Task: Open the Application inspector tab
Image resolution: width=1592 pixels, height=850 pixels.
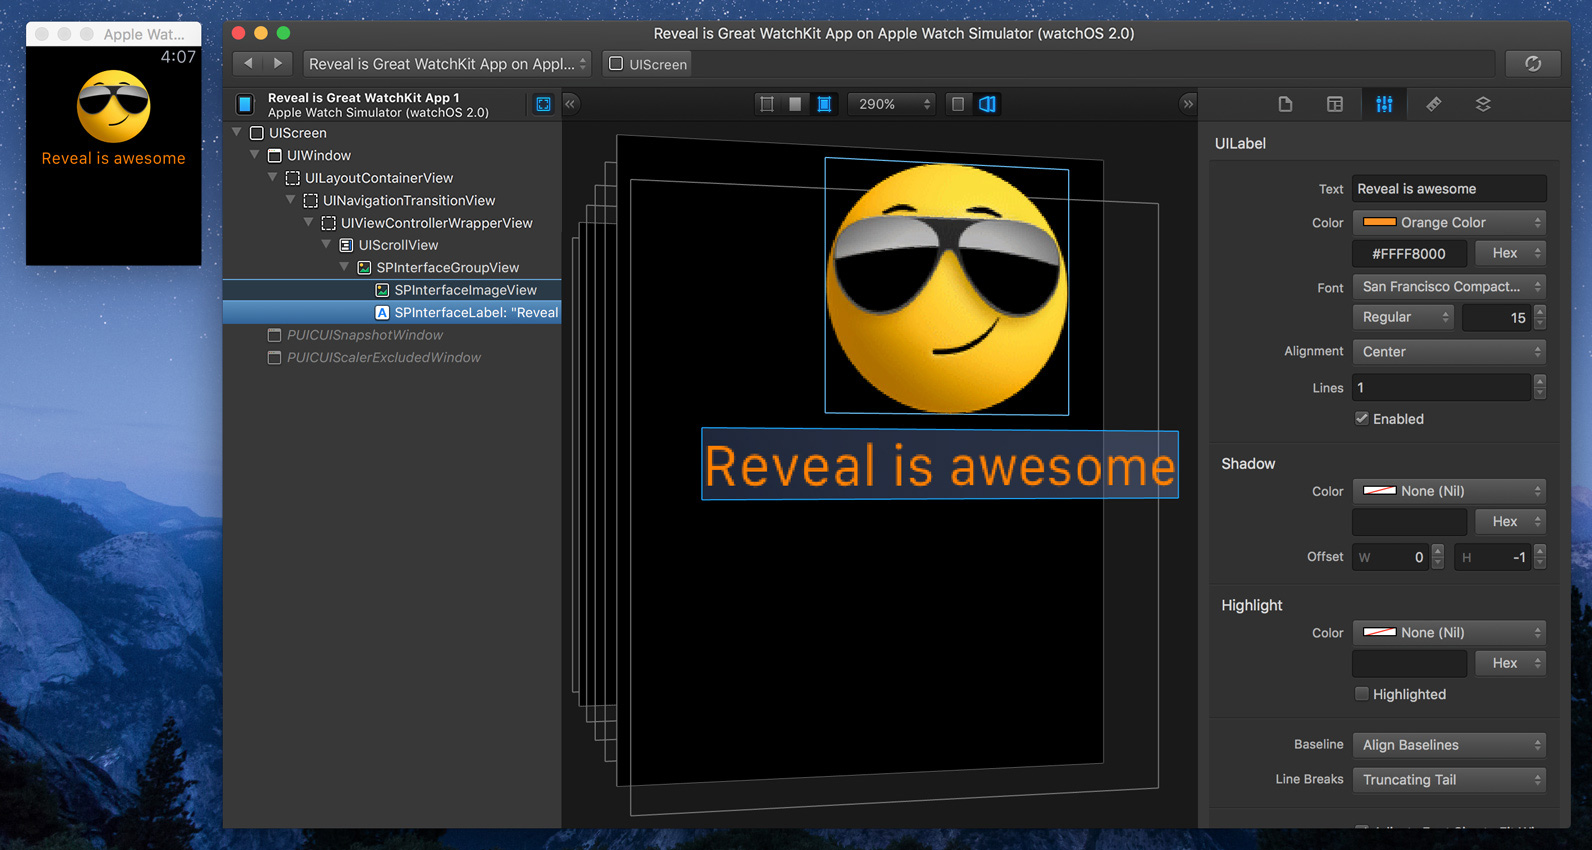Action: tap(1285, 104)
